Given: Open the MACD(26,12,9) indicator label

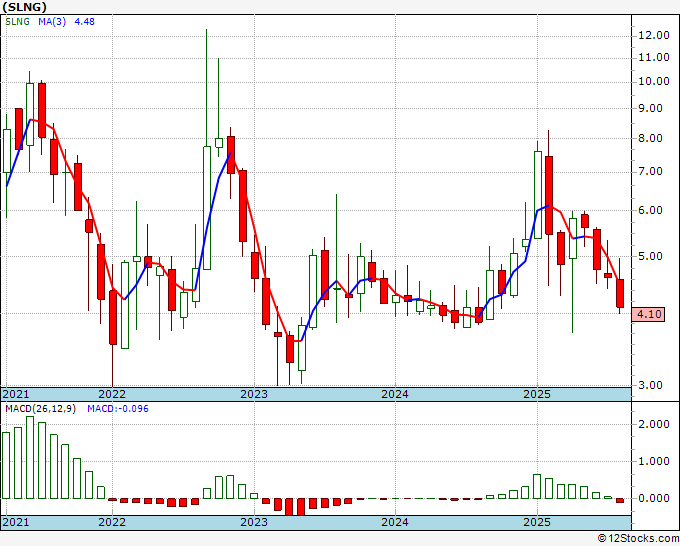Looking at the screenshot, I should (x=38, y=410).
